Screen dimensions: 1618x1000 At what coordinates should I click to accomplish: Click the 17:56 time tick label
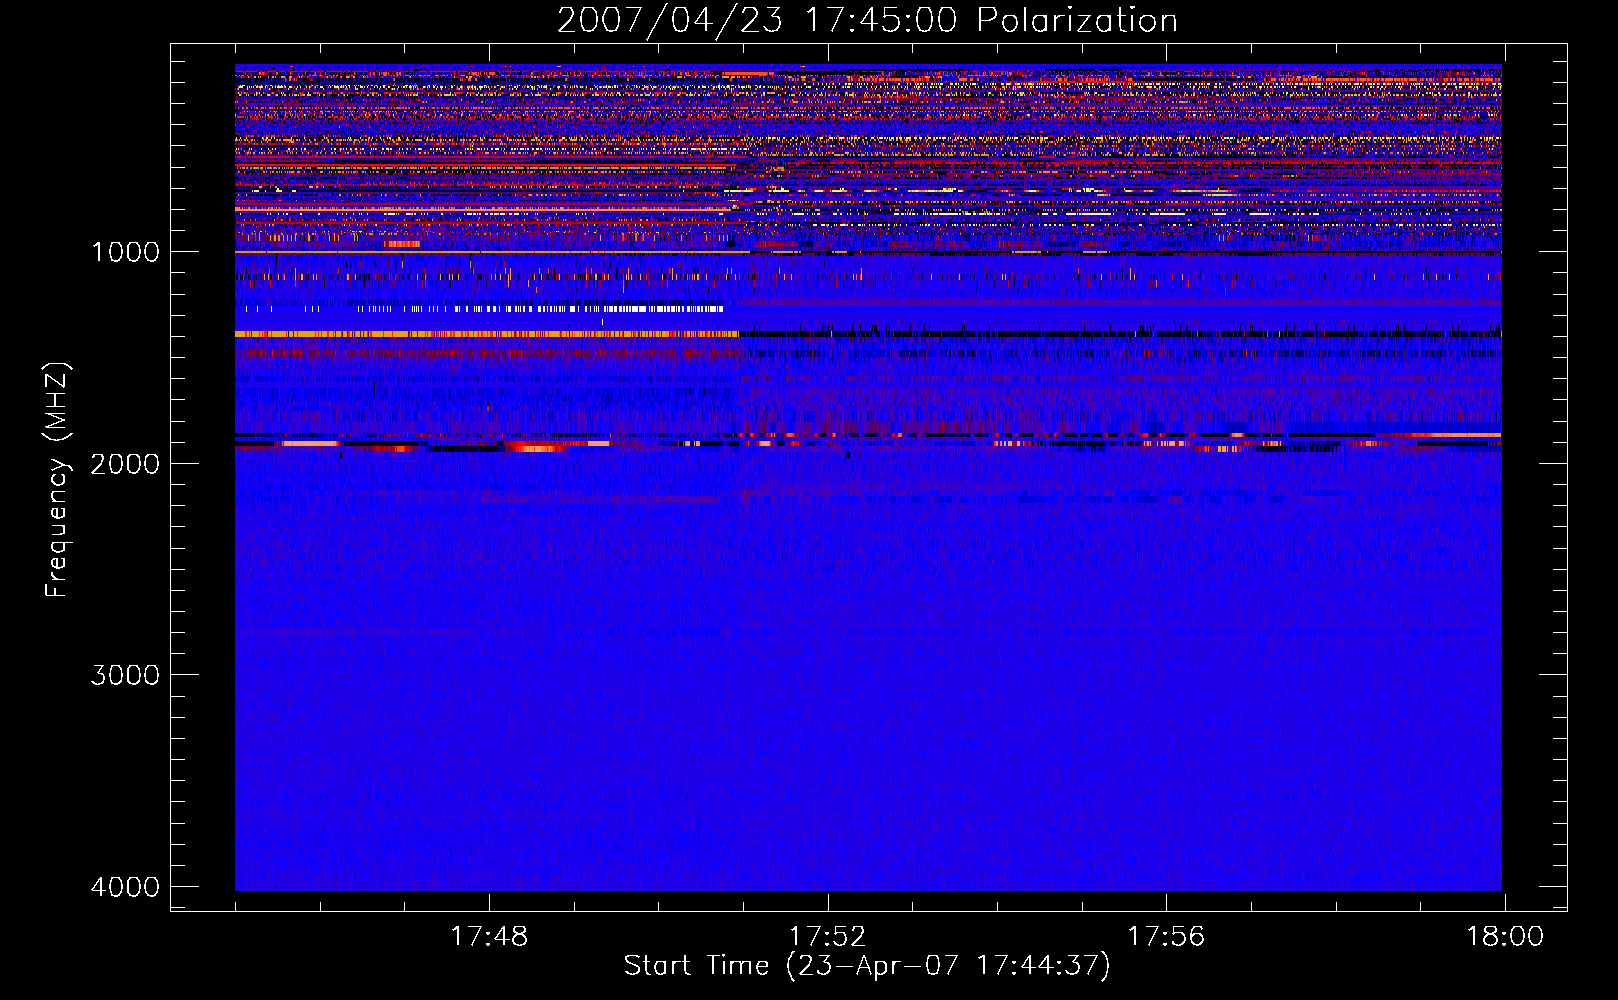(x=1166, y=937)
